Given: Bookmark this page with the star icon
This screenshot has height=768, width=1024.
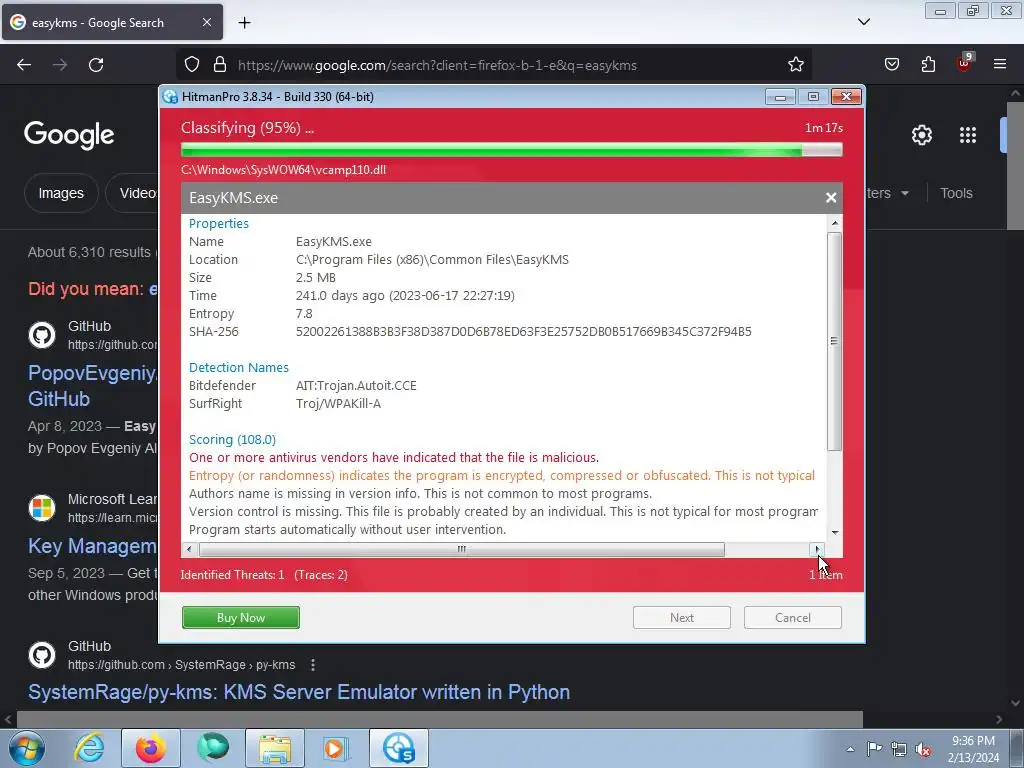Looking at the screenshot, I should tap(795, 65).
